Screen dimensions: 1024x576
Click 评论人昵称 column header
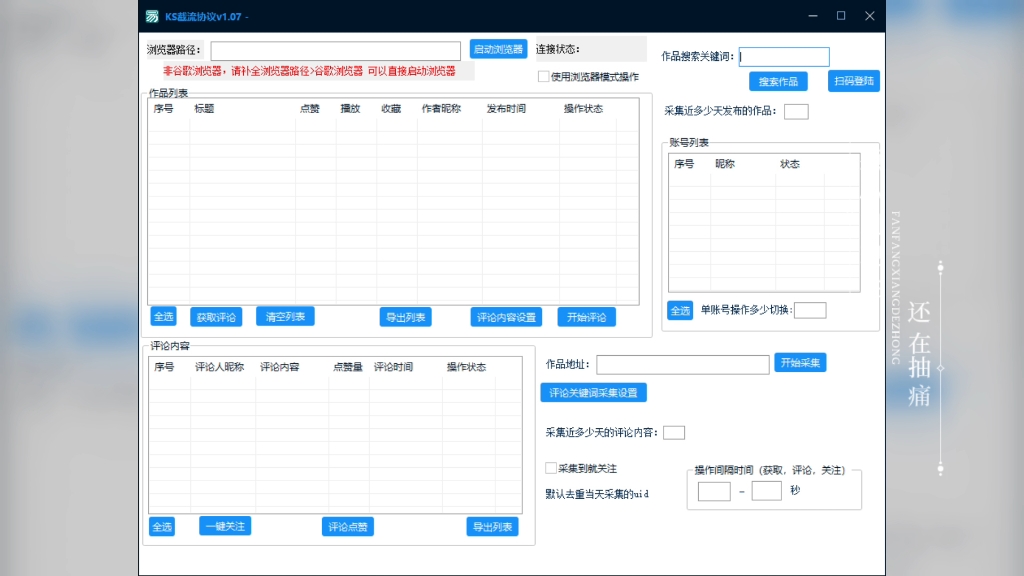pyautogui.click(x=219, y=367)
